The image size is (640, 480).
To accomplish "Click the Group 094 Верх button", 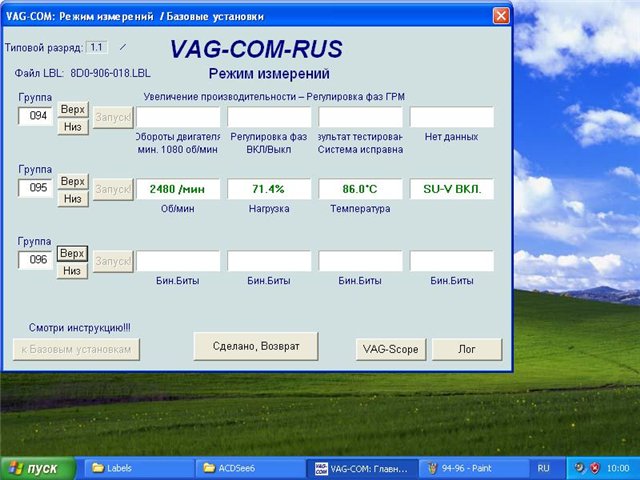I will (73, 109).
